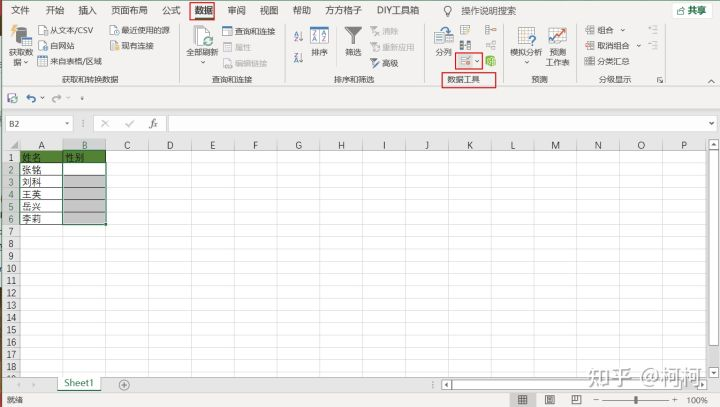The width and height of the screenshot is (720, 407).
Task: Load data via 来自表格/区域
Action: (x=69, y=61)
